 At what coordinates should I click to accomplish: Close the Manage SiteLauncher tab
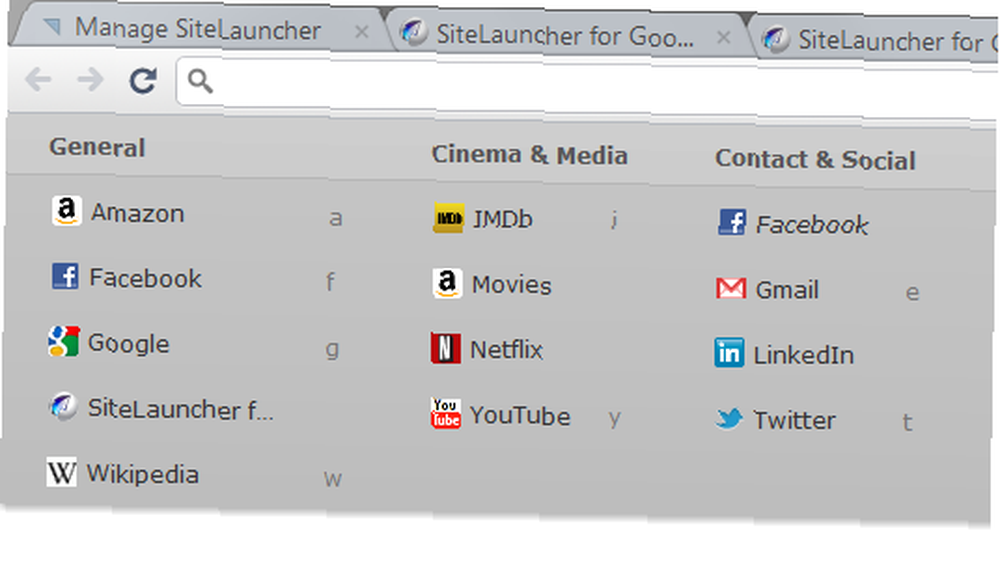tap(362, 32)
